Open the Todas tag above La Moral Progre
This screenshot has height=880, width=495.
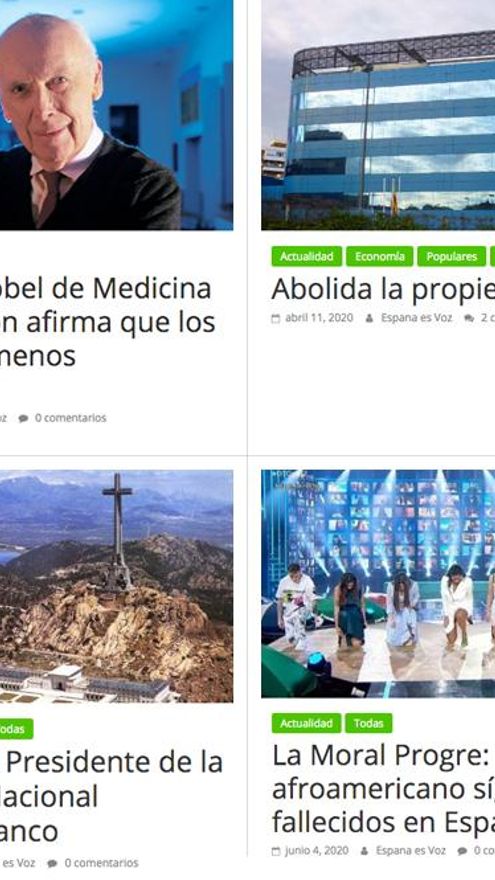pyautogui.click(x=368, y=723)
